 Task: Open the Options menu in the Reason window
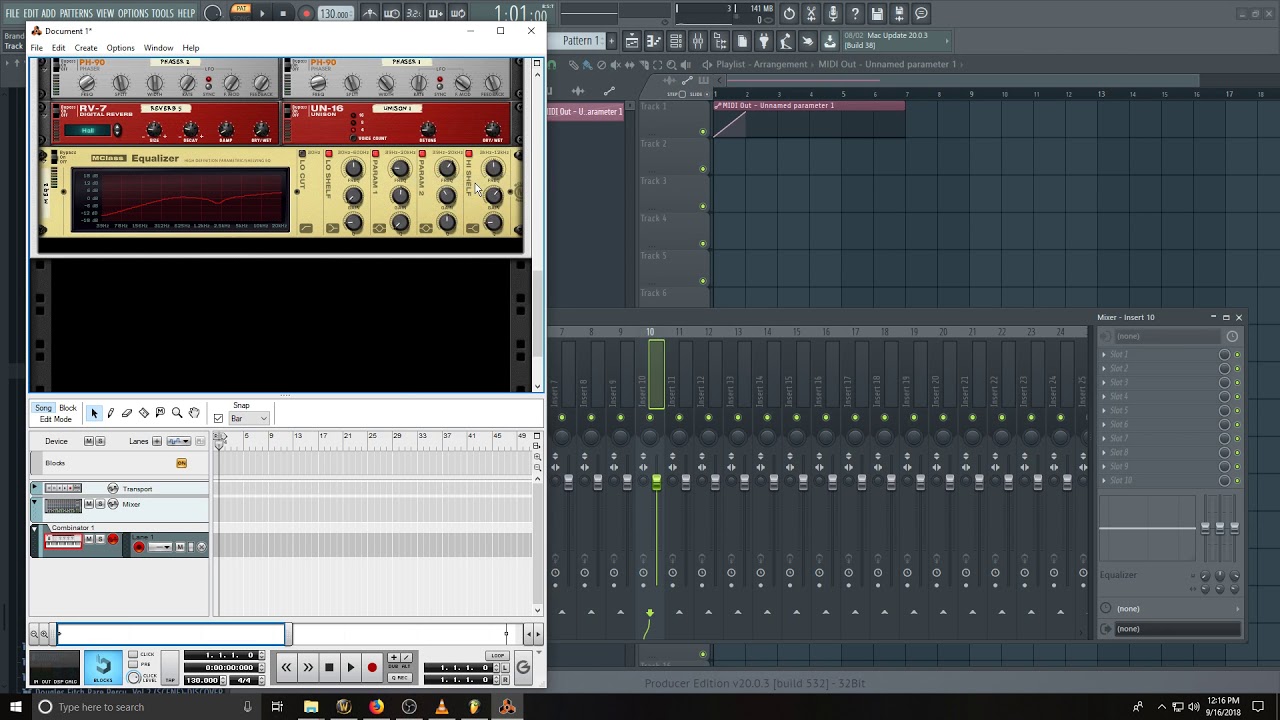tap(120, 48)
